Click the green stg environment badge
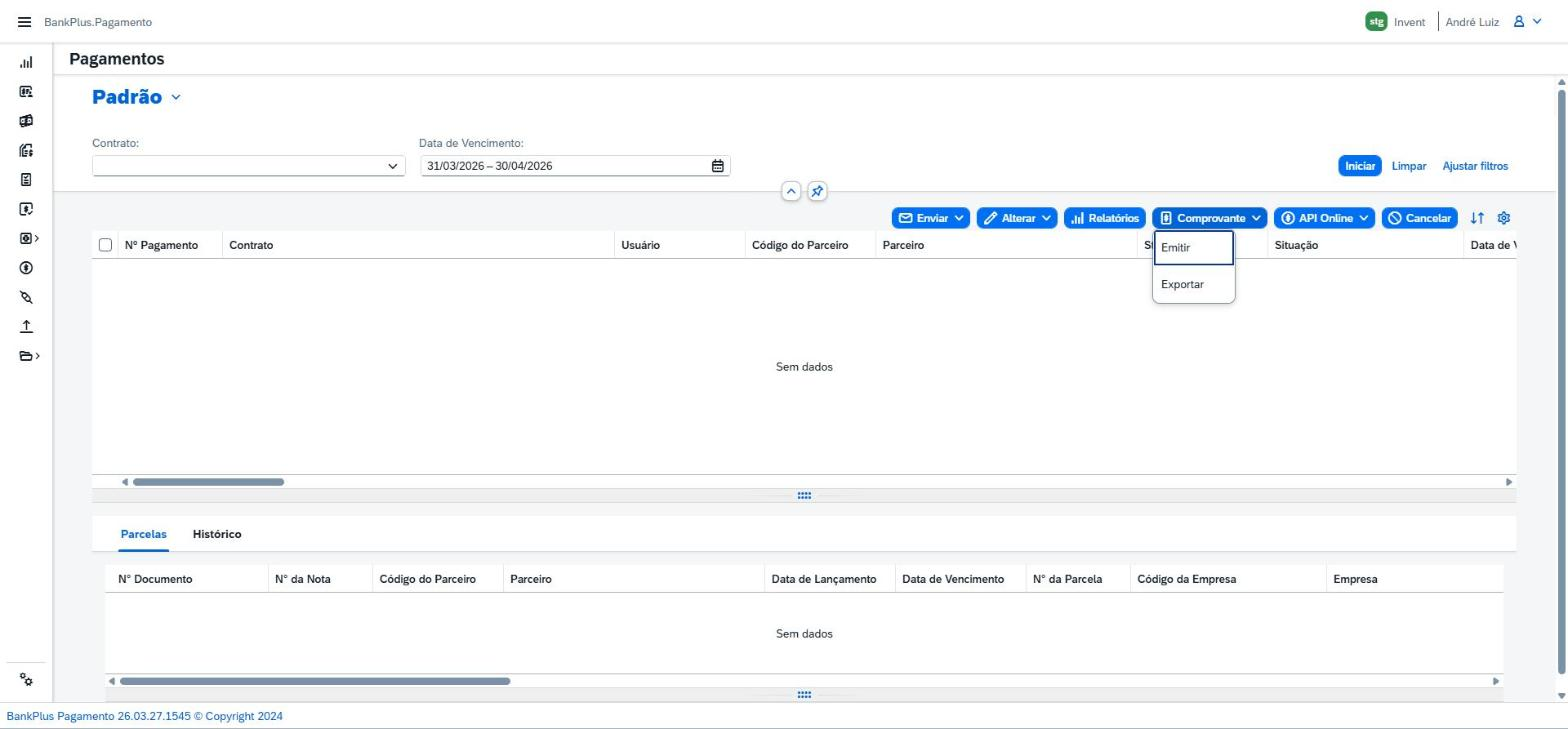 tap(1376, 22)
